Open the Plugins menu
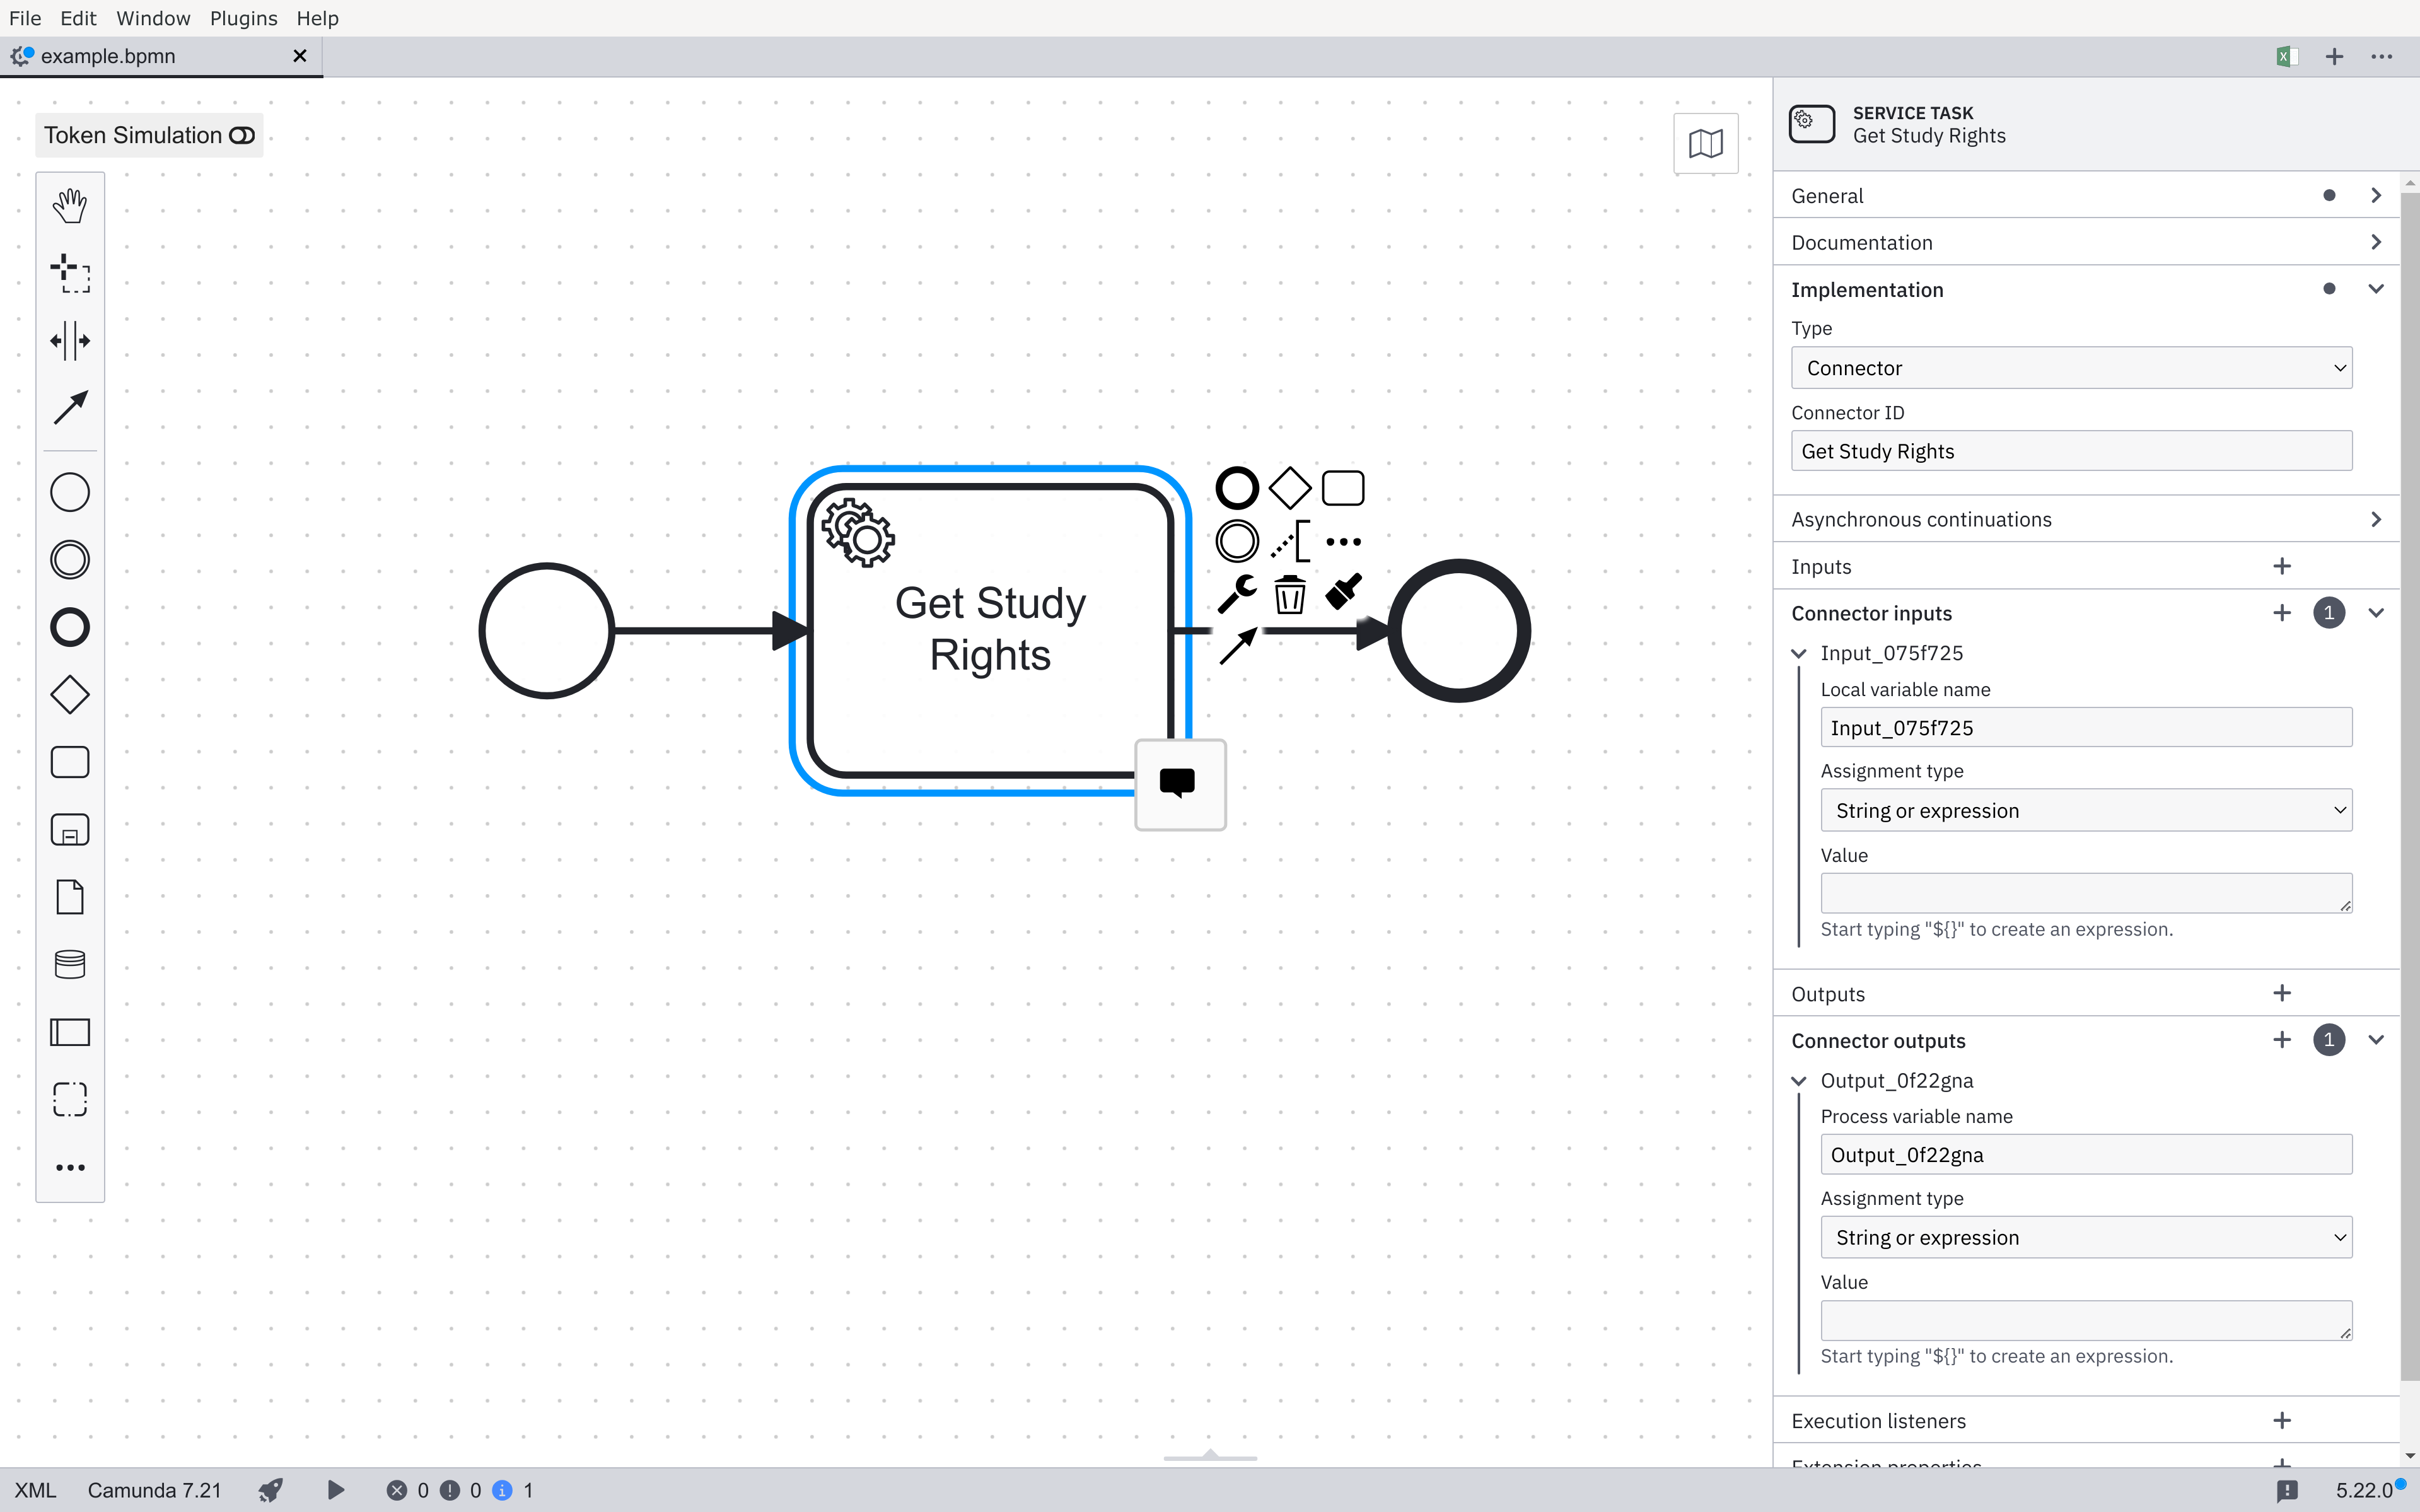2420x1512 pixels. (243, 18)
